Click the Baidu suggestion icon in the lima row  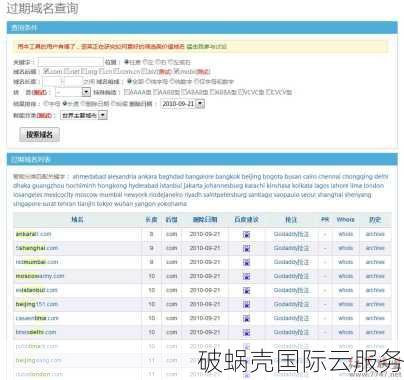point(246,318)
